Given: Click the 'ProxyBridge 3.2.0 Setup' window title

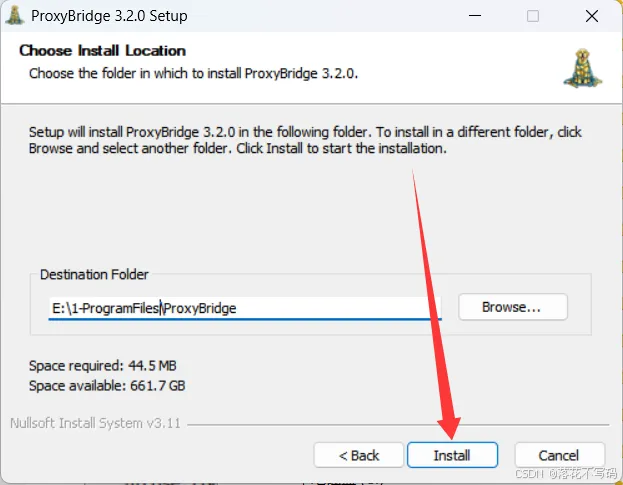Looking at the screenshot, I should tap(109, 16).
